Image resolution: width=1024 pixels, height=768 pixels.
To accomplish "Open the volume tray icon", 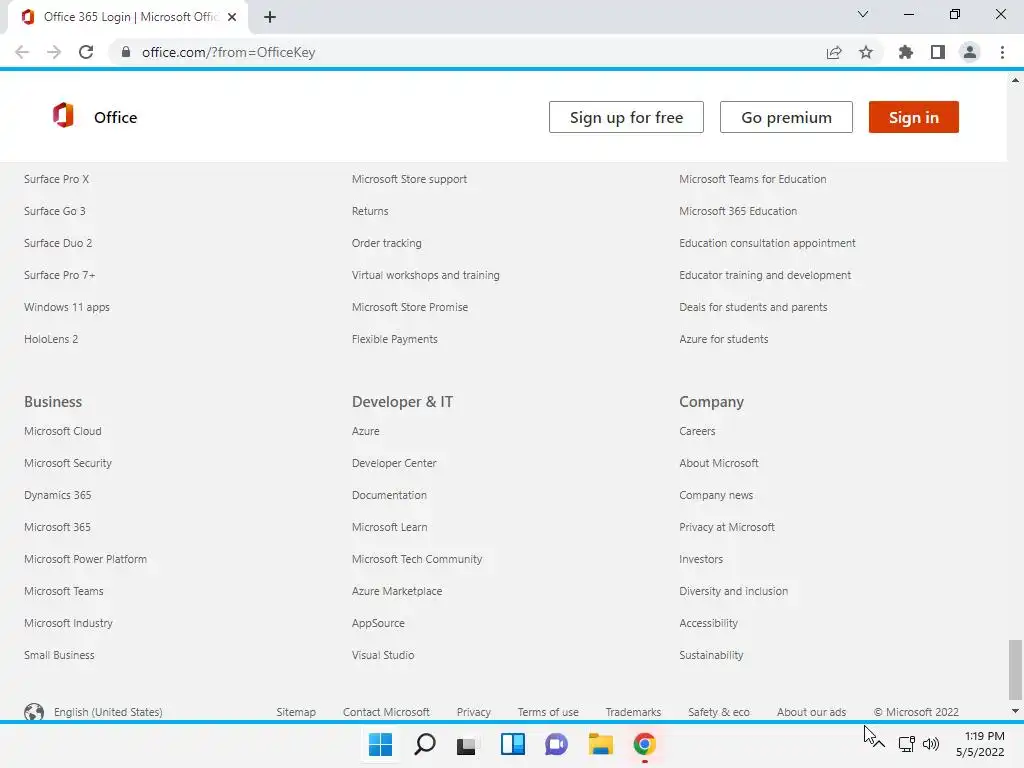I will 931,744.
